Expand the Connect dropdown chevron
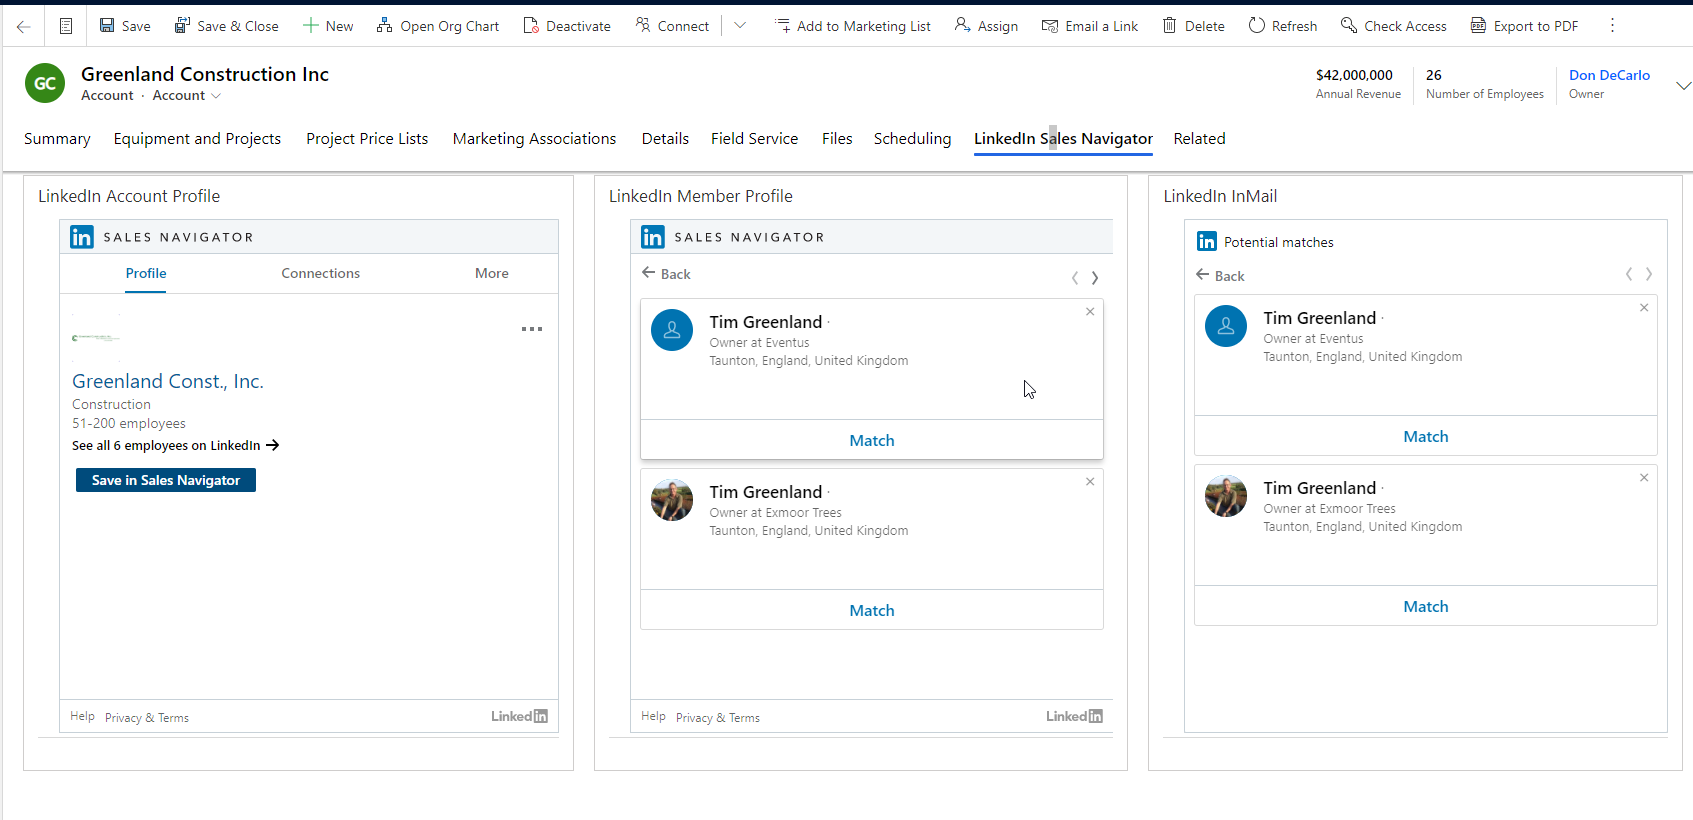Screen dimensions: 1693x820 740,26
